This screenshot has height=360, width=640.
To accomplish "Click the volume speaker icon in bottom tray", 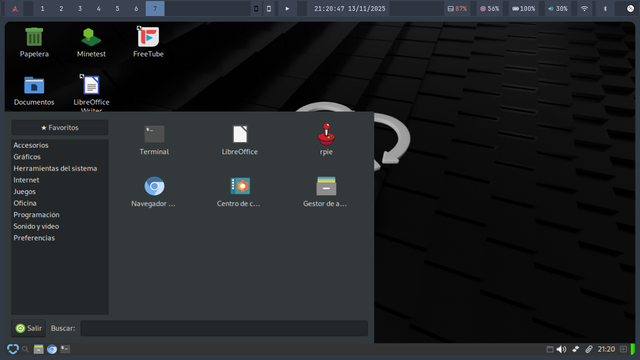I will pos(562,349).
